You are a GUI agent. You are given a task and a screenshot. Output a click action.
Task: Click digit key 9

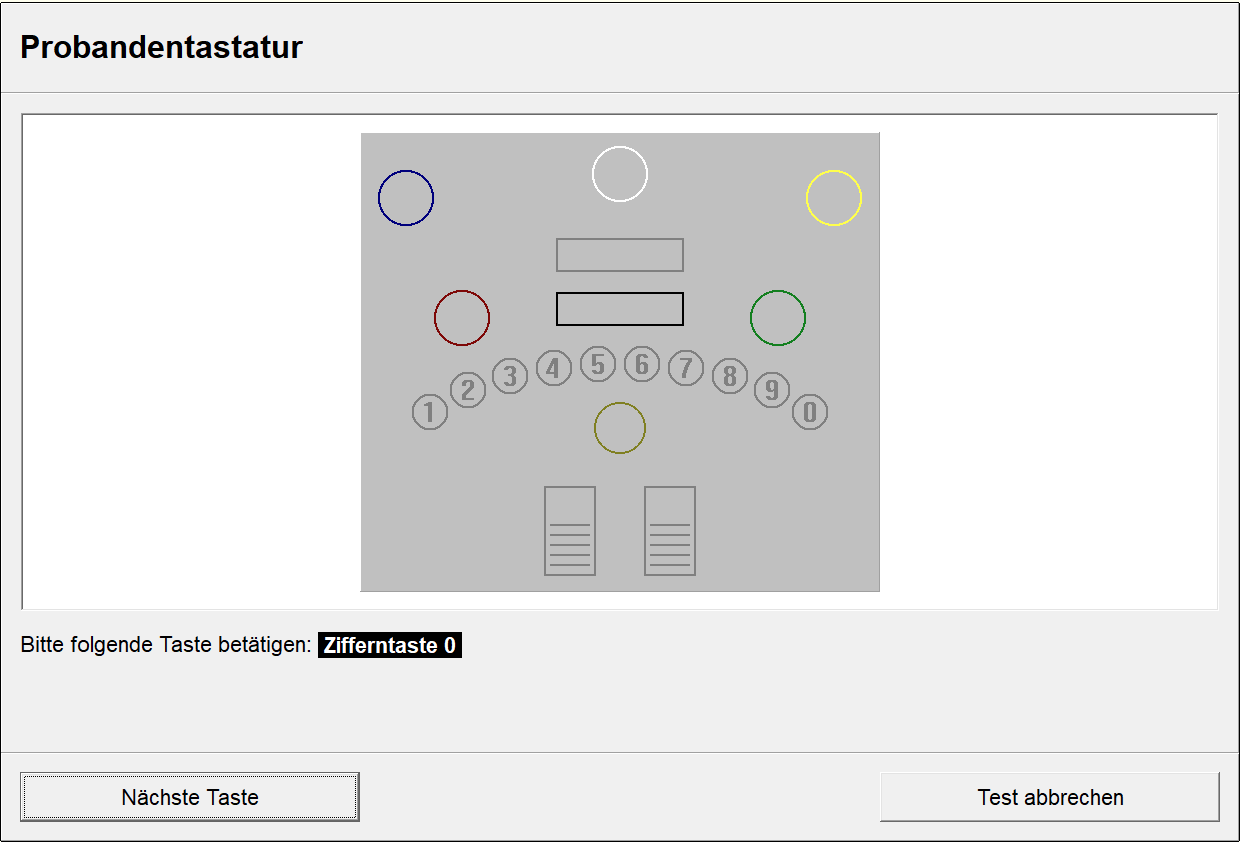click(x=772, y=389)
